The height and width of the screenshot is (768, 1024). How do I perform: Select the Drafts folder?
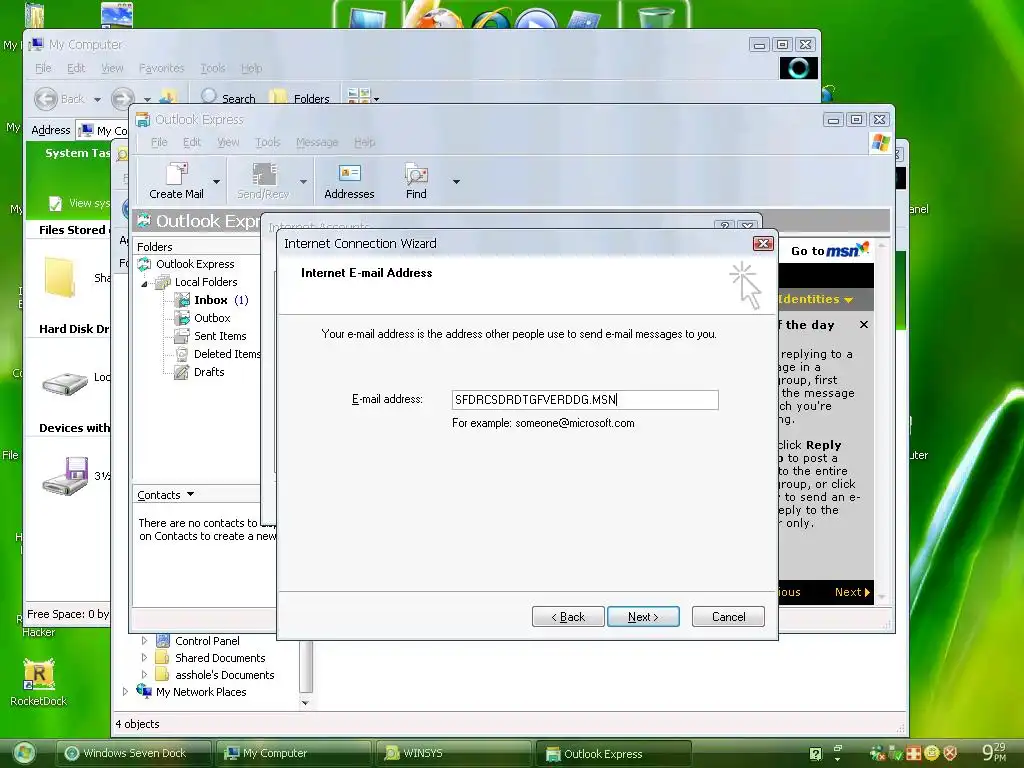[208, 372]
